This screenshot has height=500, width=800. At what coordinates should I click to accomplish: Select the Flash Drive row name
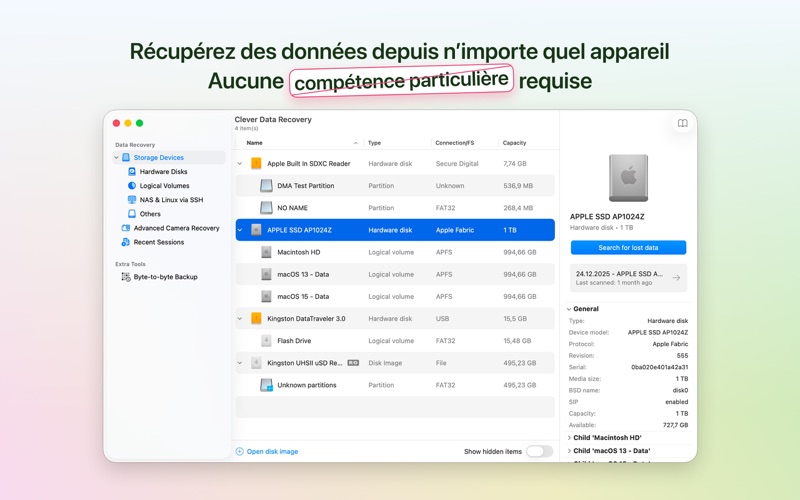(294, 341)
